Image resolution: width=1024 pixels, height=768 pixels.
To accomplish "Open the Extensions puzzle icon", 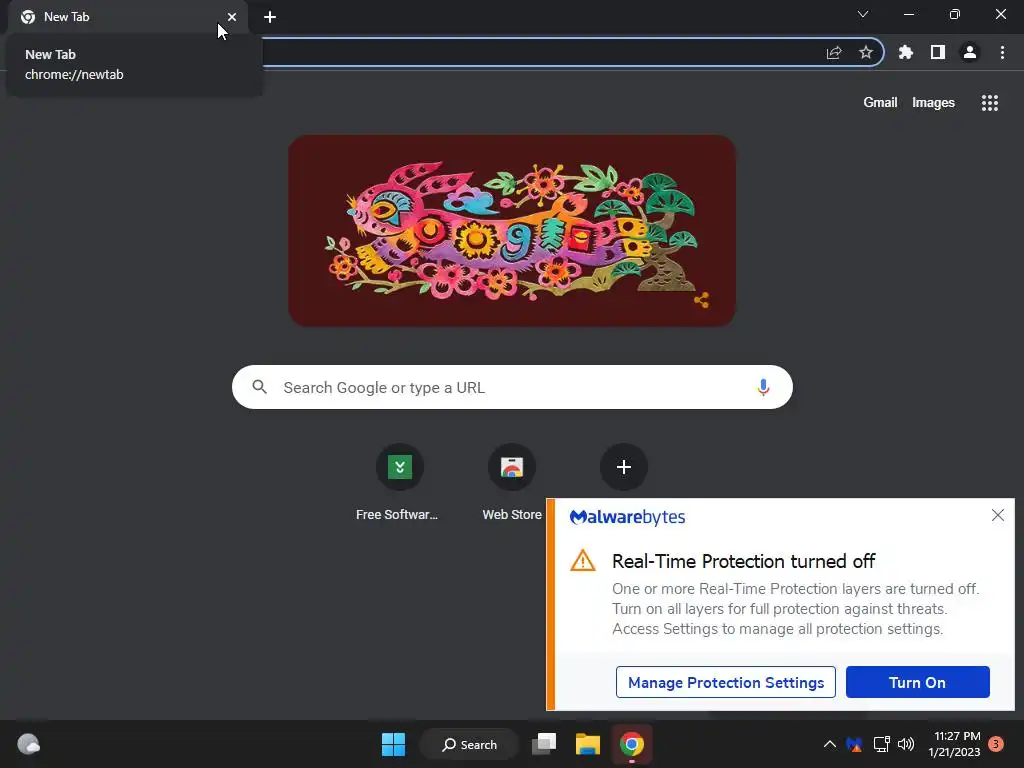I will pyautogui.click(x=906, y=52).
